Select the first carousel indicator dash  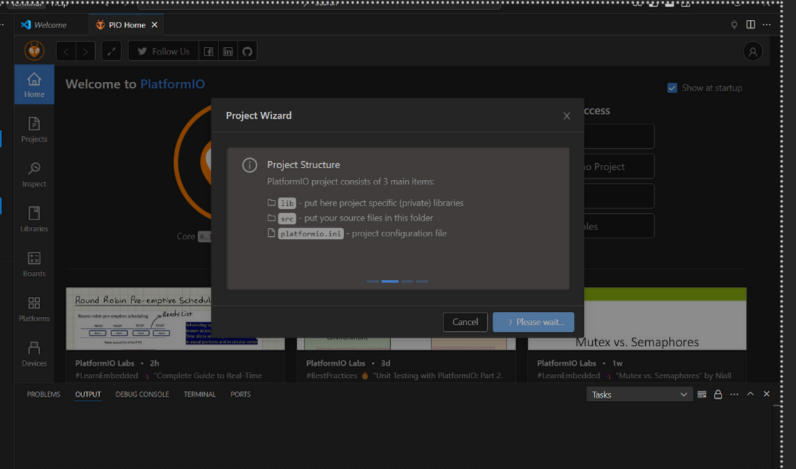coord(373,281)
